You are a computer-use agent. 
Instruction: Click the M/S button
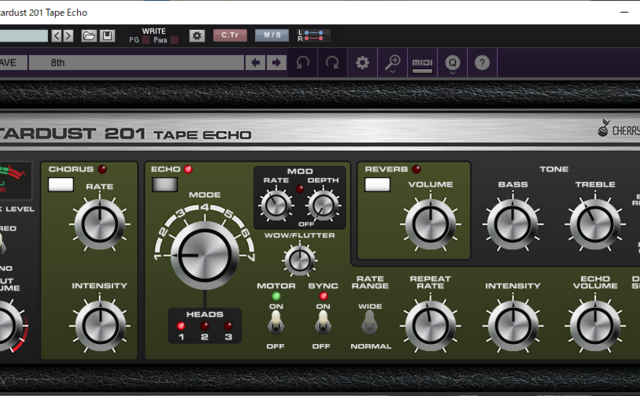[x=272, y=36]
